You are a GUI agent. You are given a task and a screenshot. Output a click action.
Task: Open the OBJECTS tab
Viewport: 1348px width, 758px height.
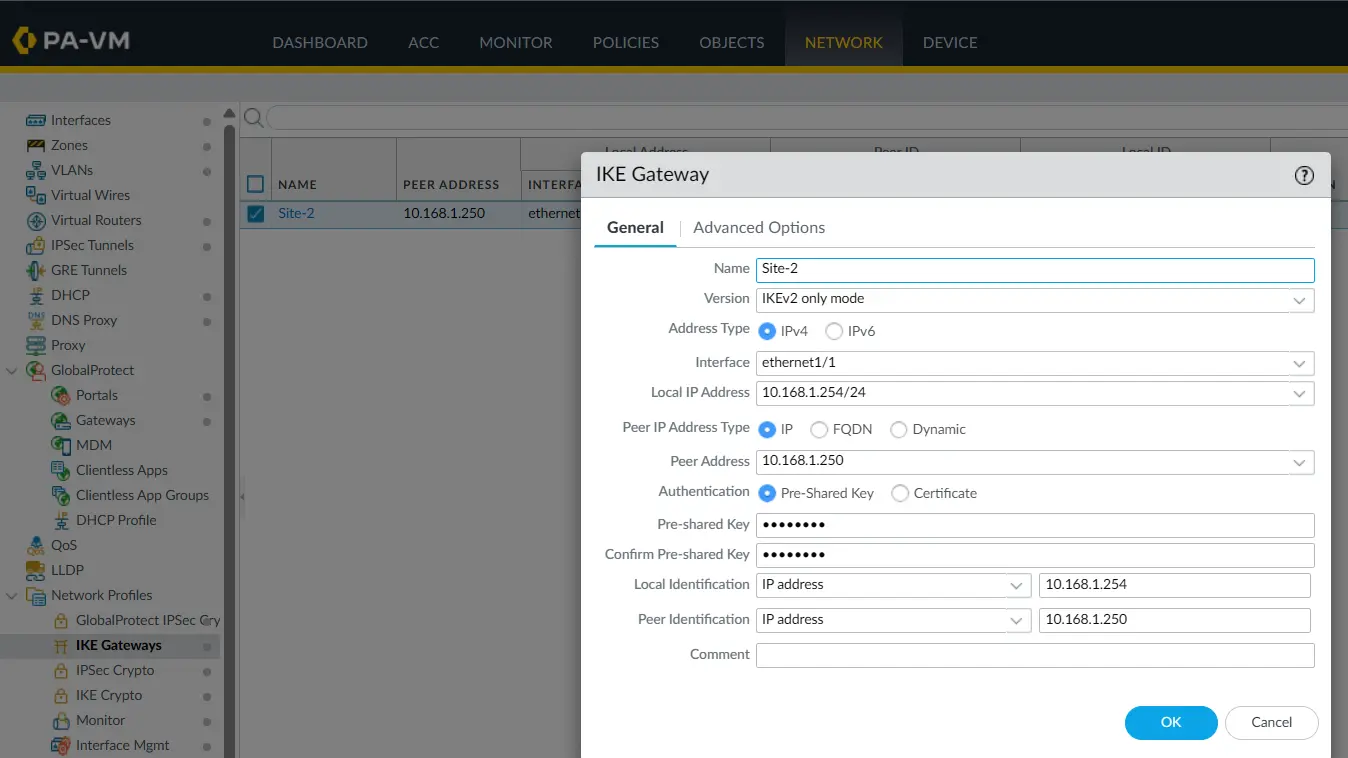(x=732, y=43)
